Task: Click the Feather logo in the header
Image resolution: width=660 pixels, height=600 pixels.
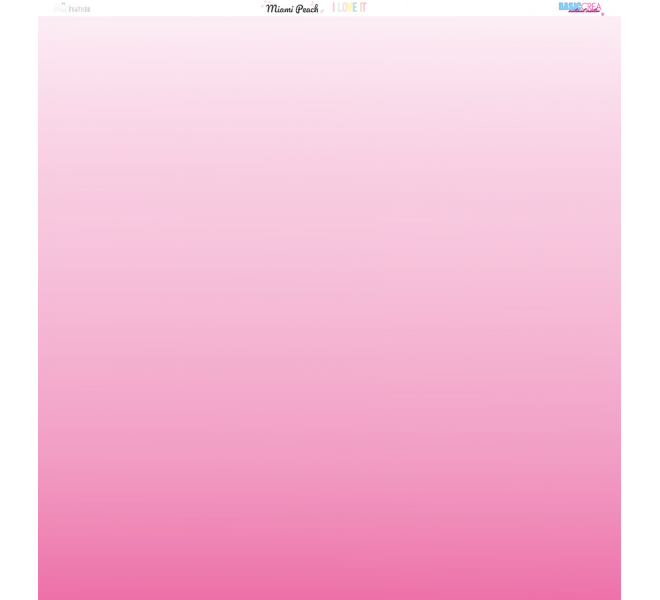Action: click(x=71, y=8)
